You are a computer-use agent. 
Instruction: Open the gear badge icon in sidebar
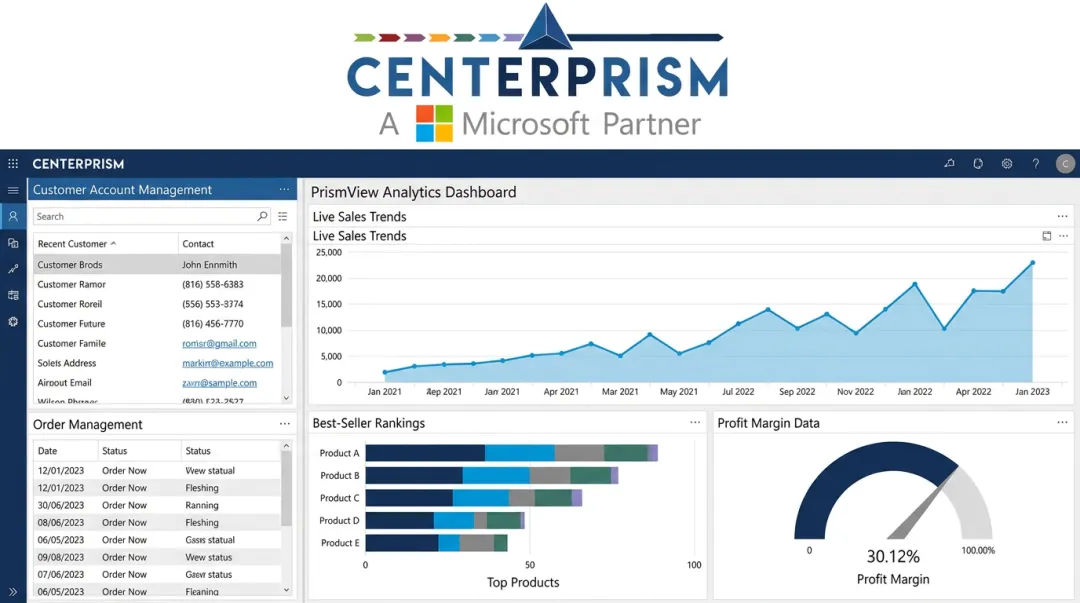click(x=13, y=322)
